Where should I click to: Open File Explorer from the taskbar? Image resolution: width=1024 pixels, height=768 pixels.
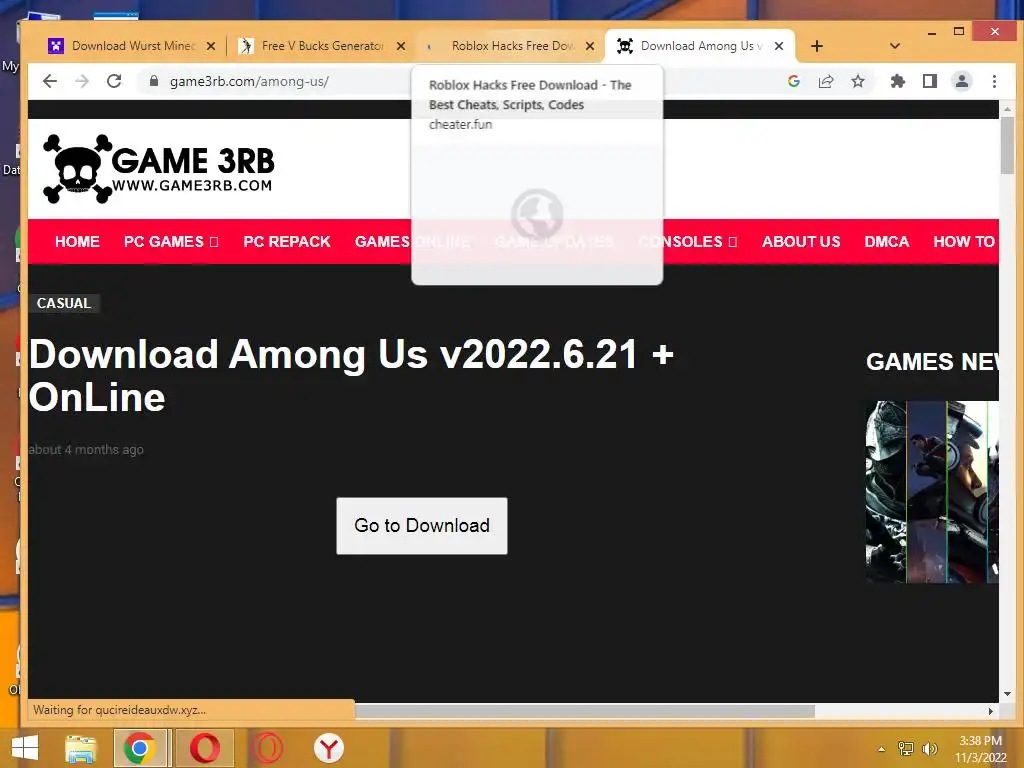click(80, 748)
